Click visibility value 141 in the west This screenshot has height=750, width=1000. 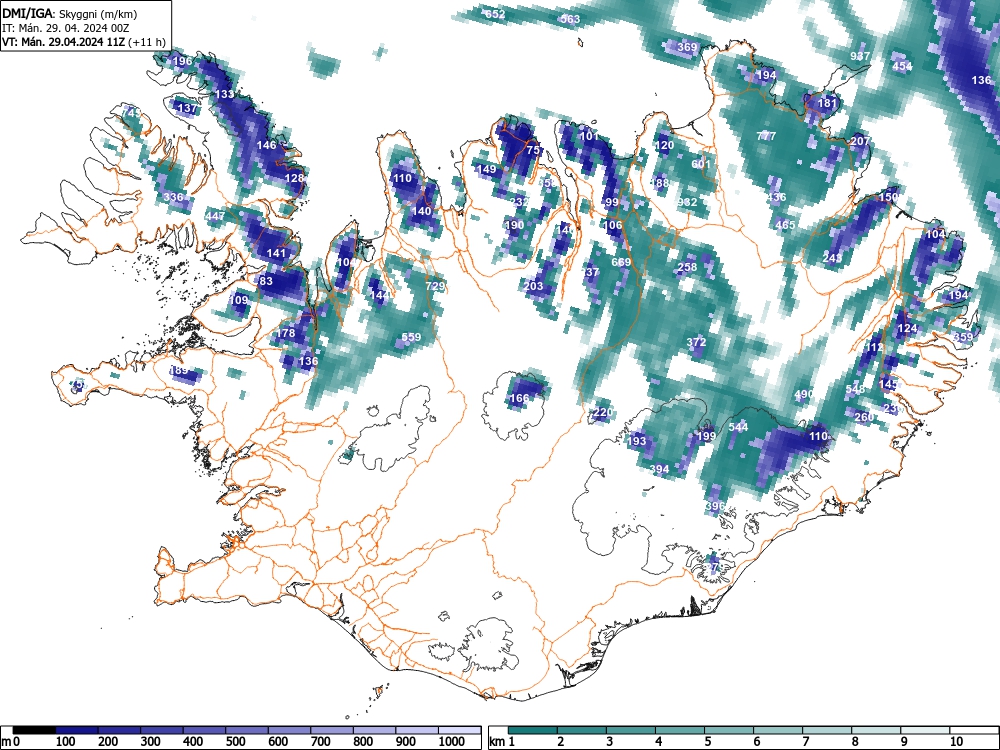pos(276,253)
